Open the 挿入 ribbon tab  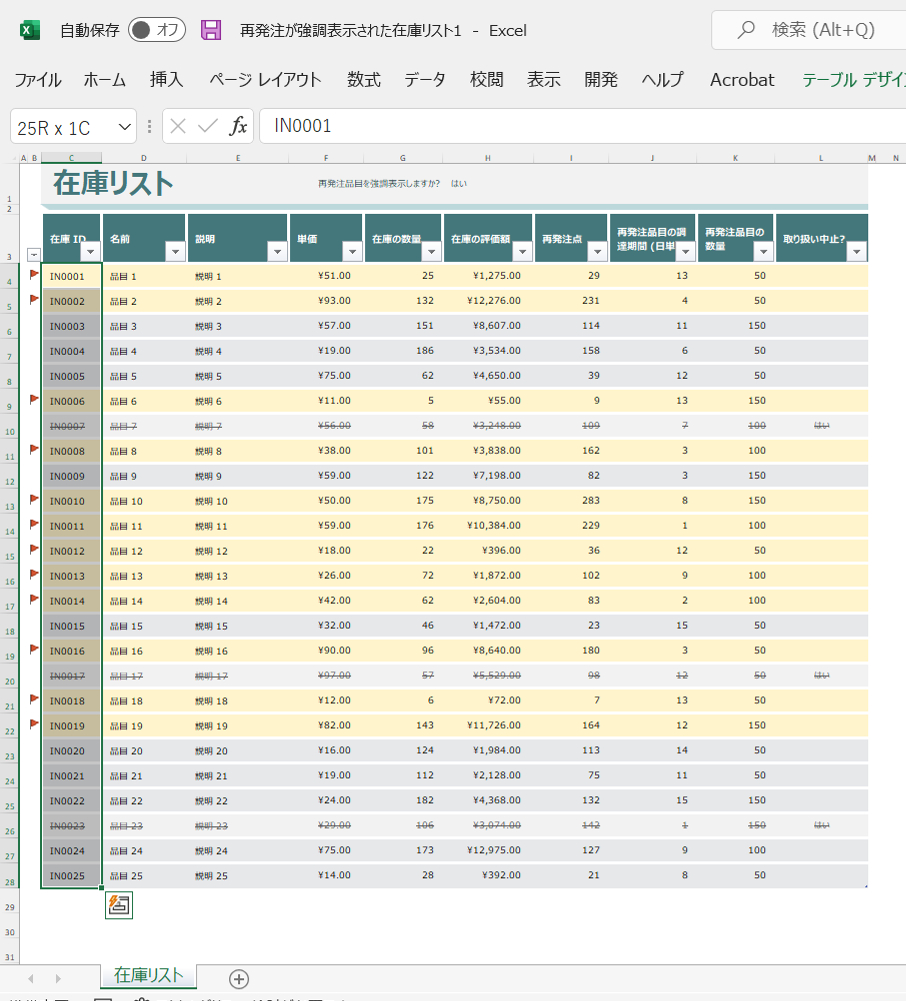point(166,80)
